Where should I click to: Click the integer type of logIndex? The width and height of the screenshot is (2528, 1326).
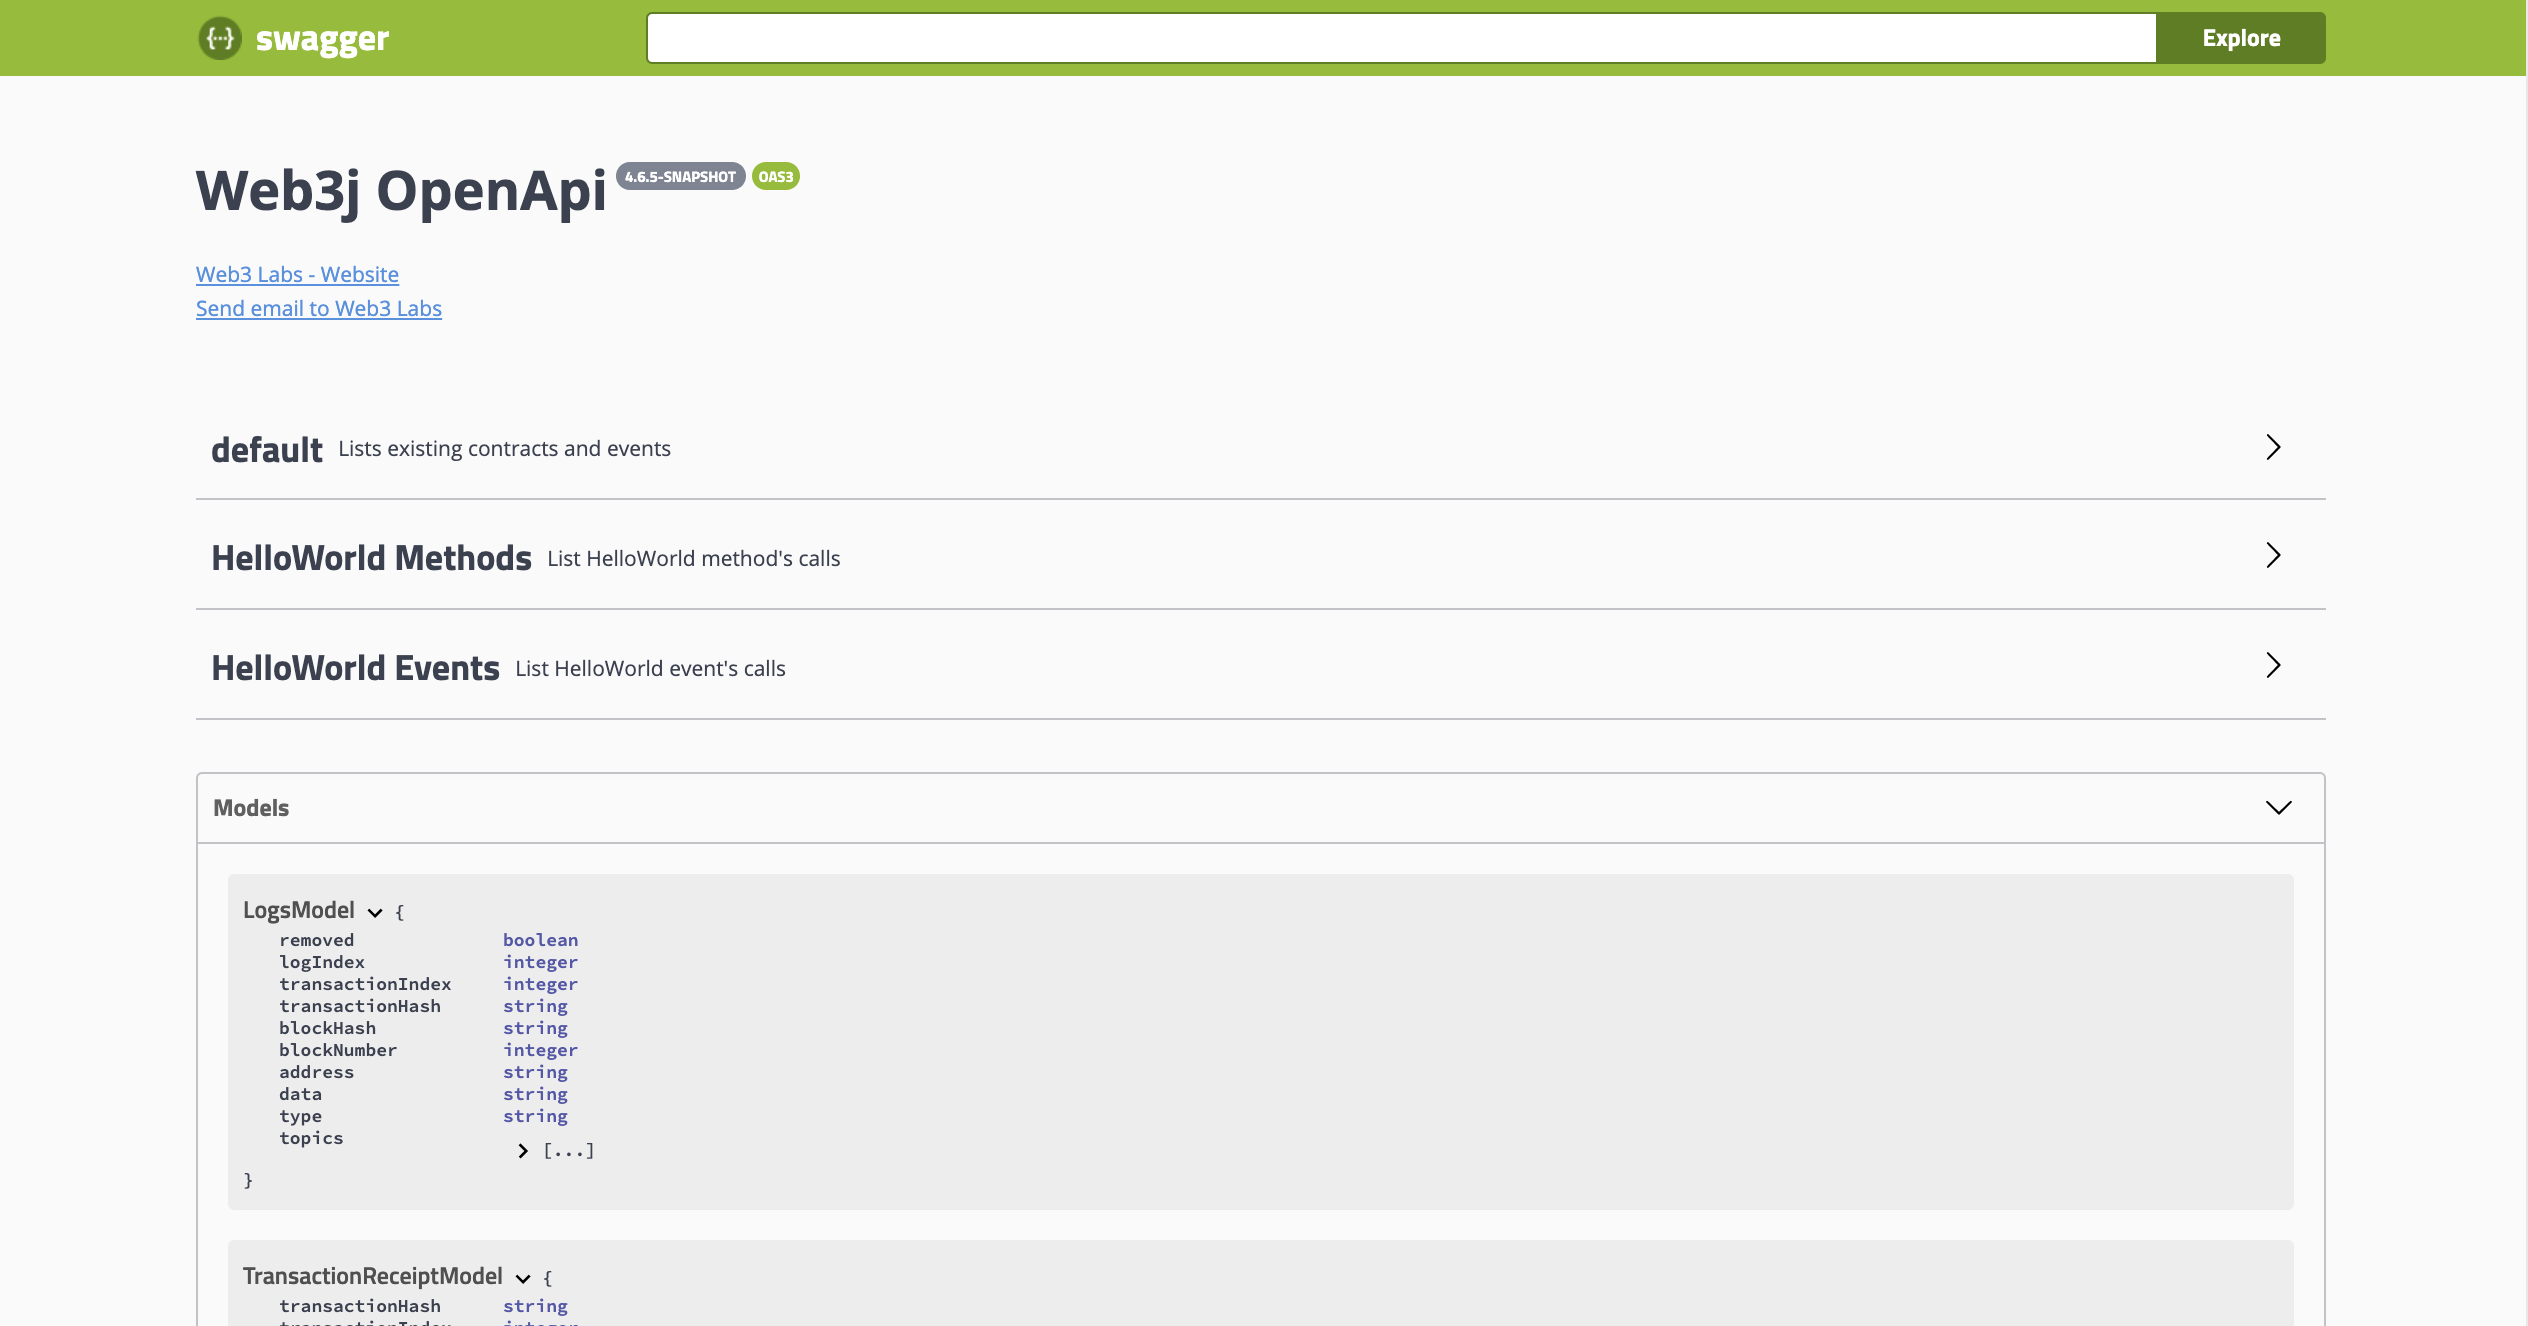[540, 962]
